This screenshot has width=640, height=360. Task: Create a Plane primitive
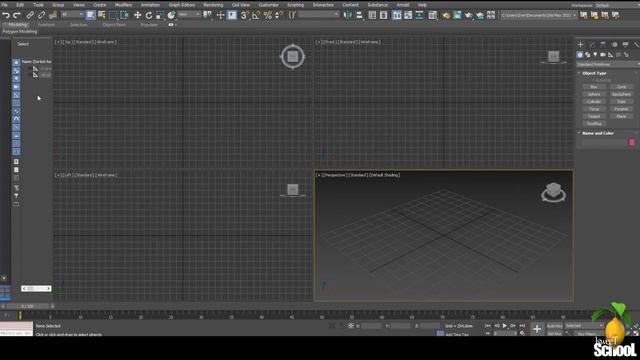(x=621, y=116)
